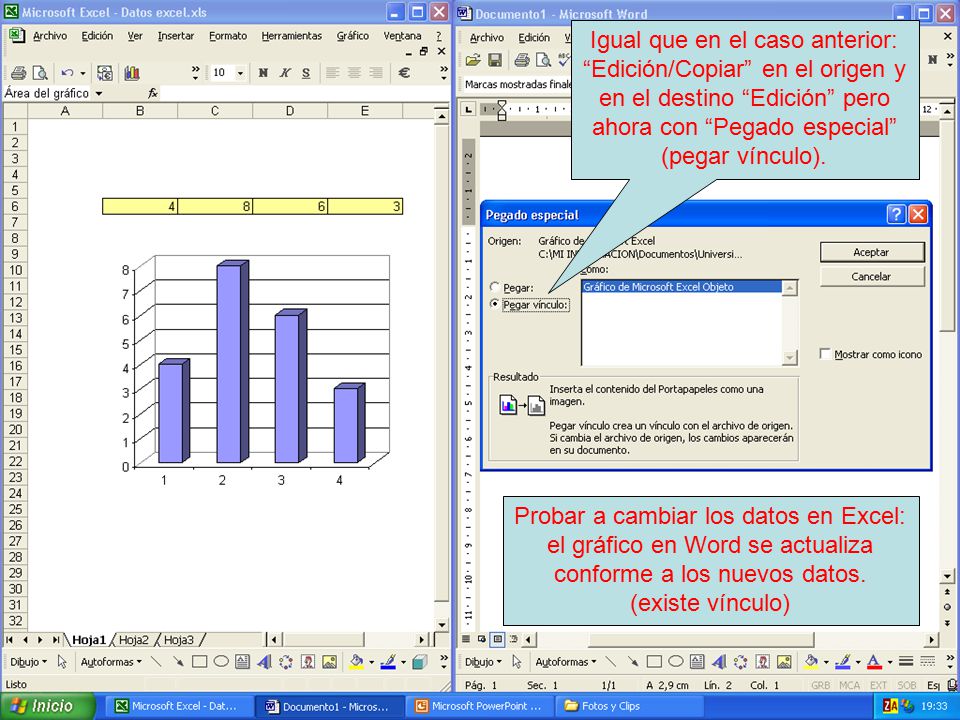Click the Open folder icon in Word
The image size is (960, 720).
tap(473, 60)
